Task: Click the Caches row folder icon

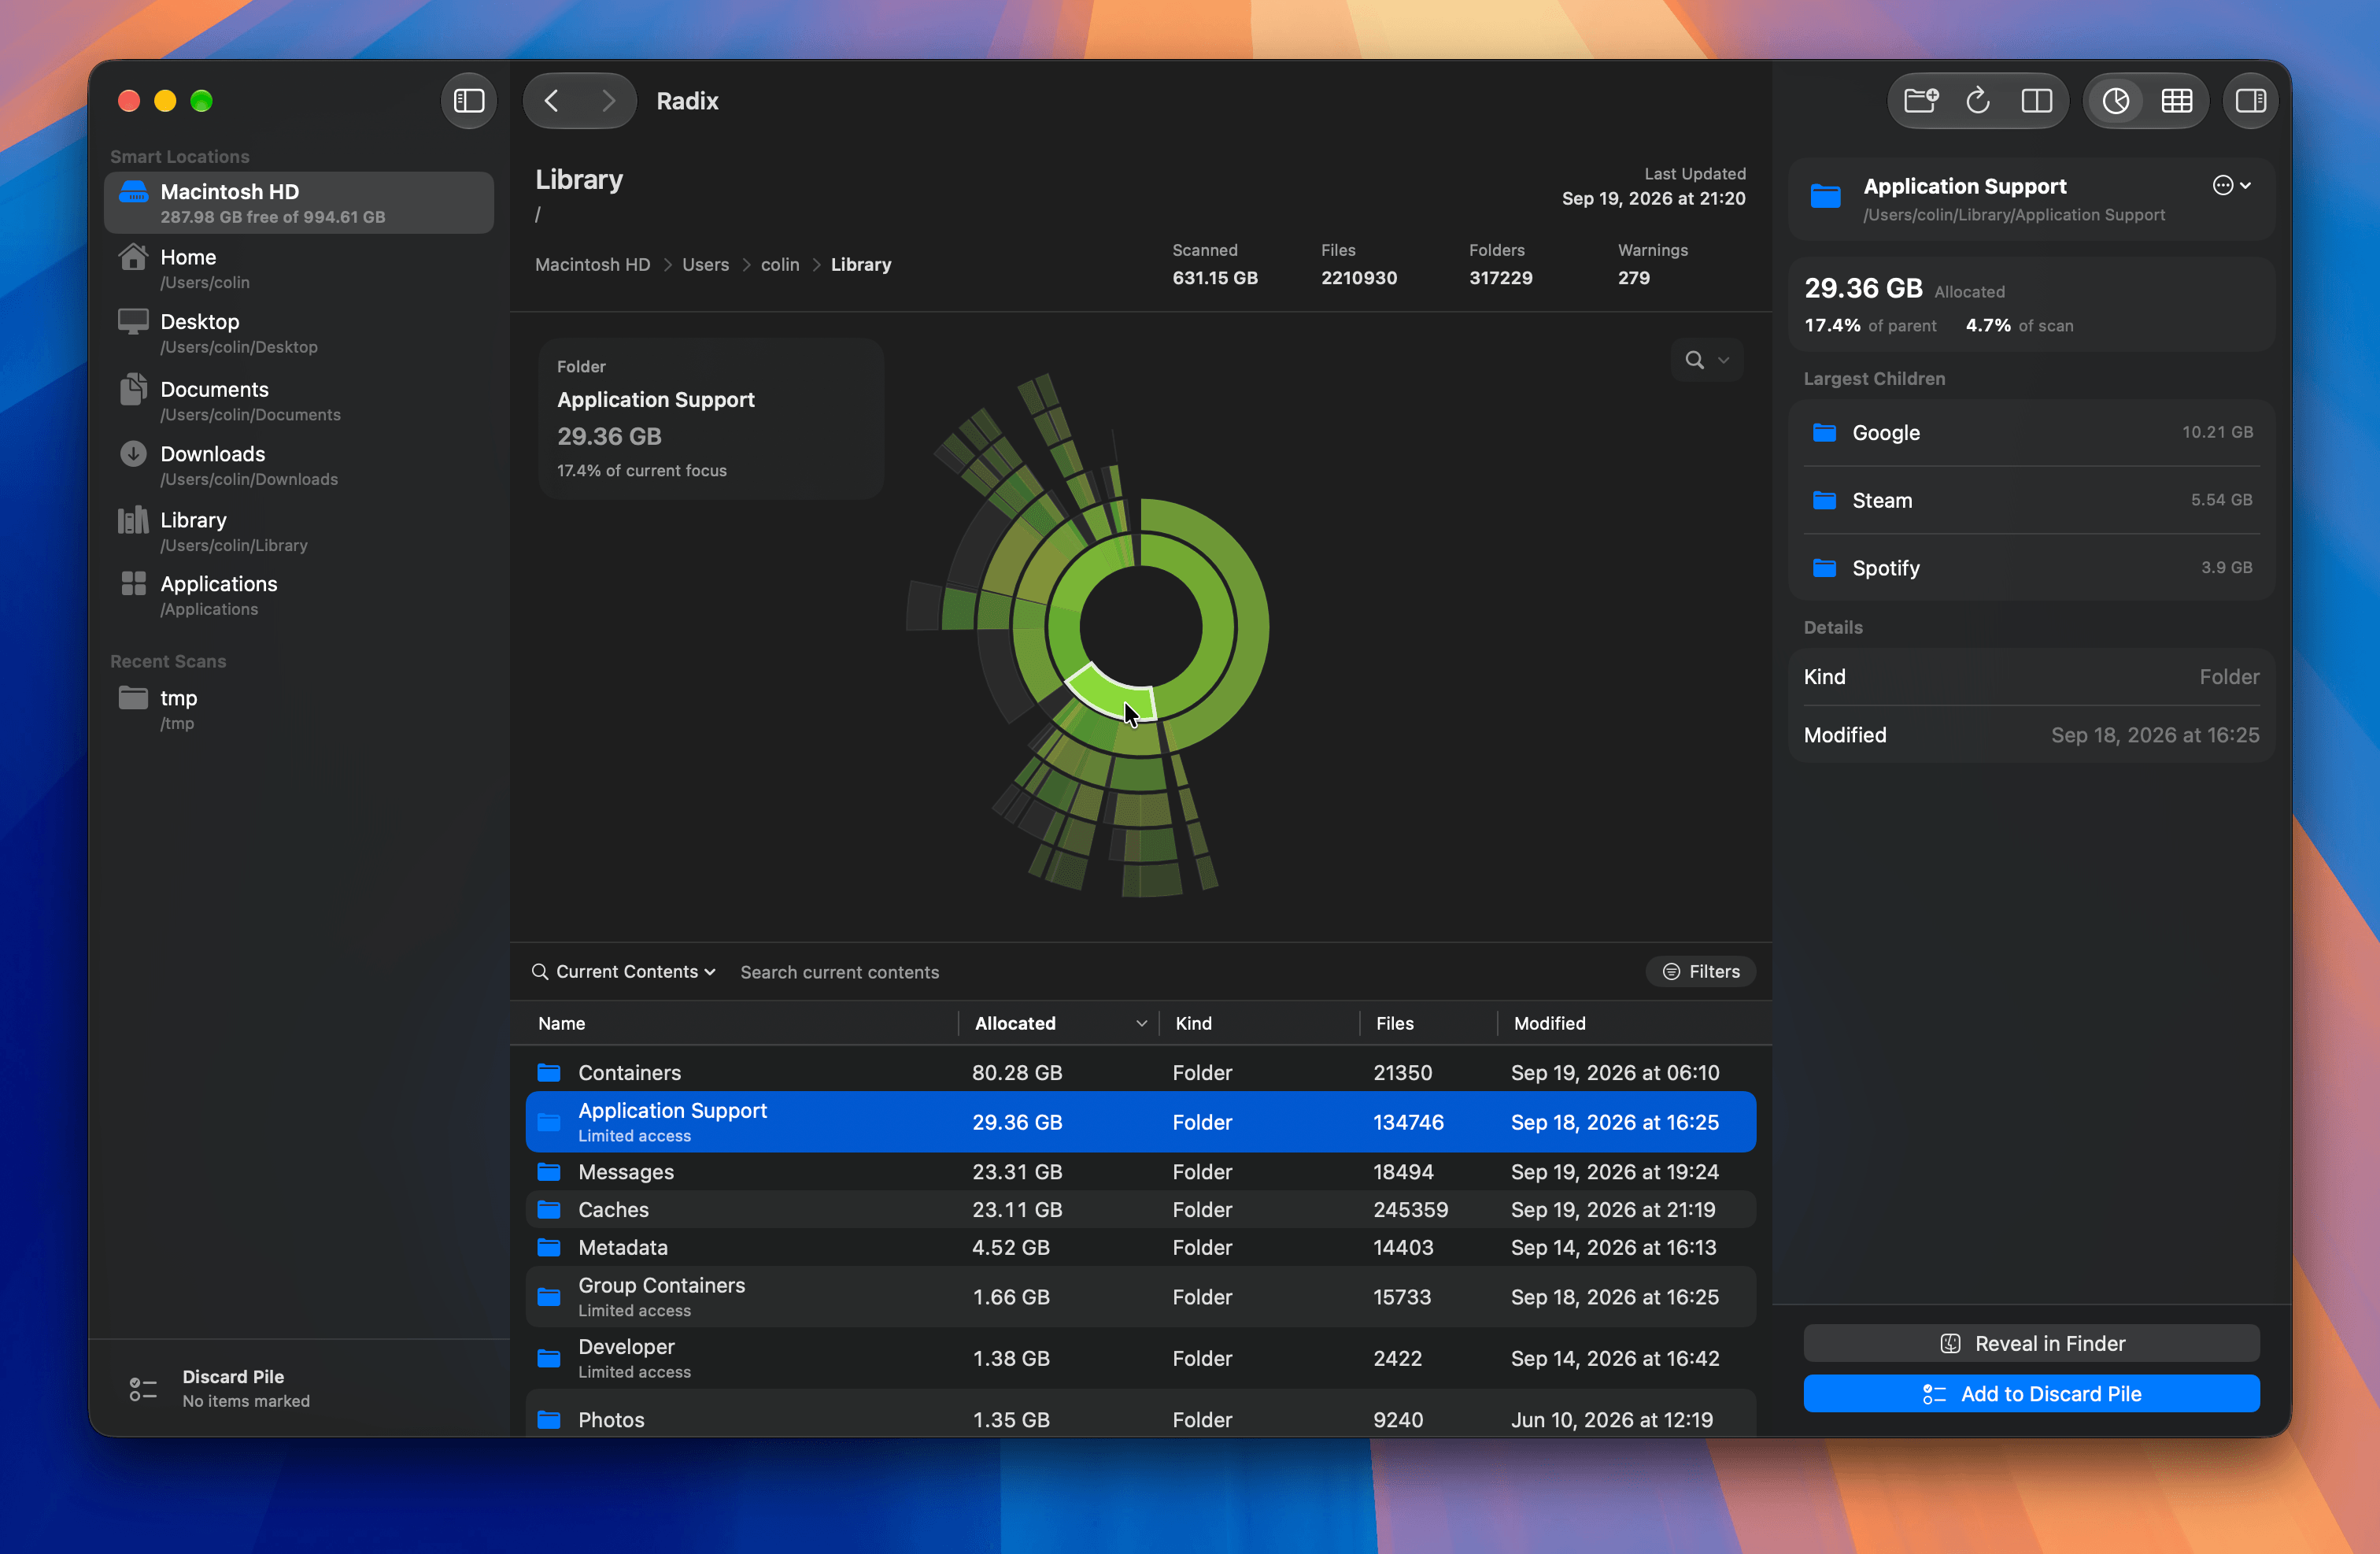Action: [549, 1209]
